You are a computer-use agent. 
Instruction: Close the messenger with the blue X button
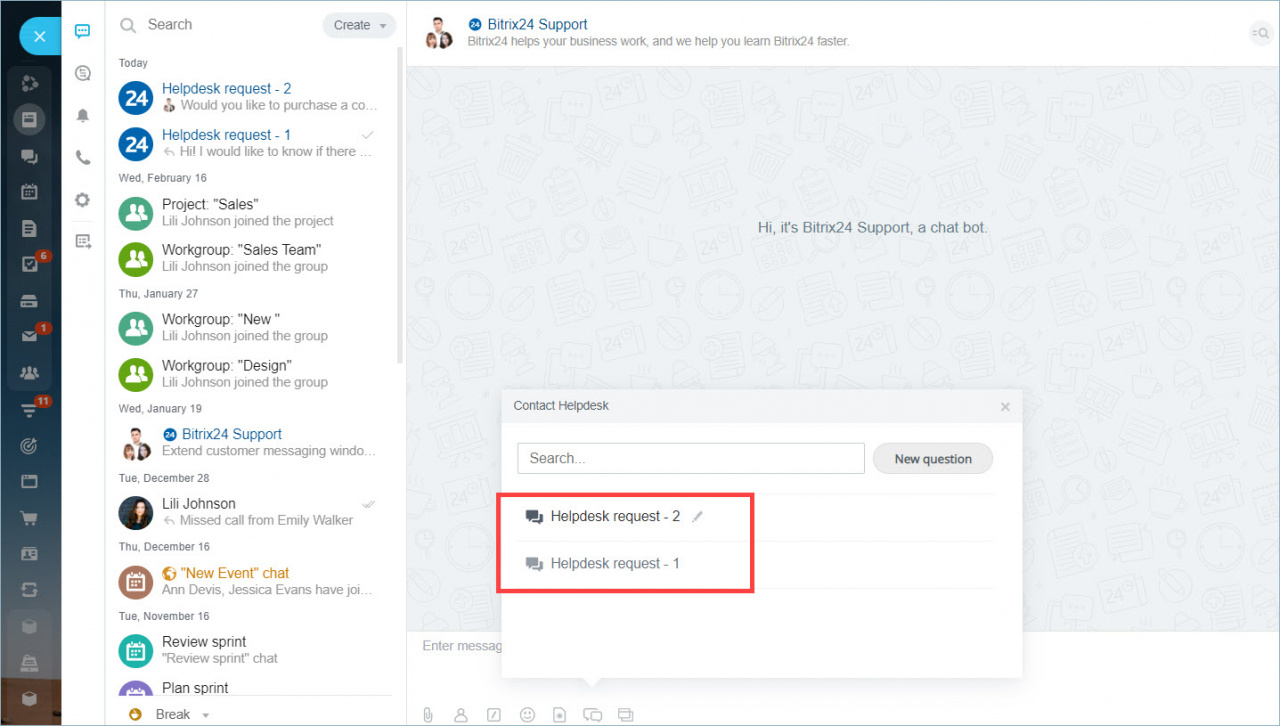click(x=39, y=37)
